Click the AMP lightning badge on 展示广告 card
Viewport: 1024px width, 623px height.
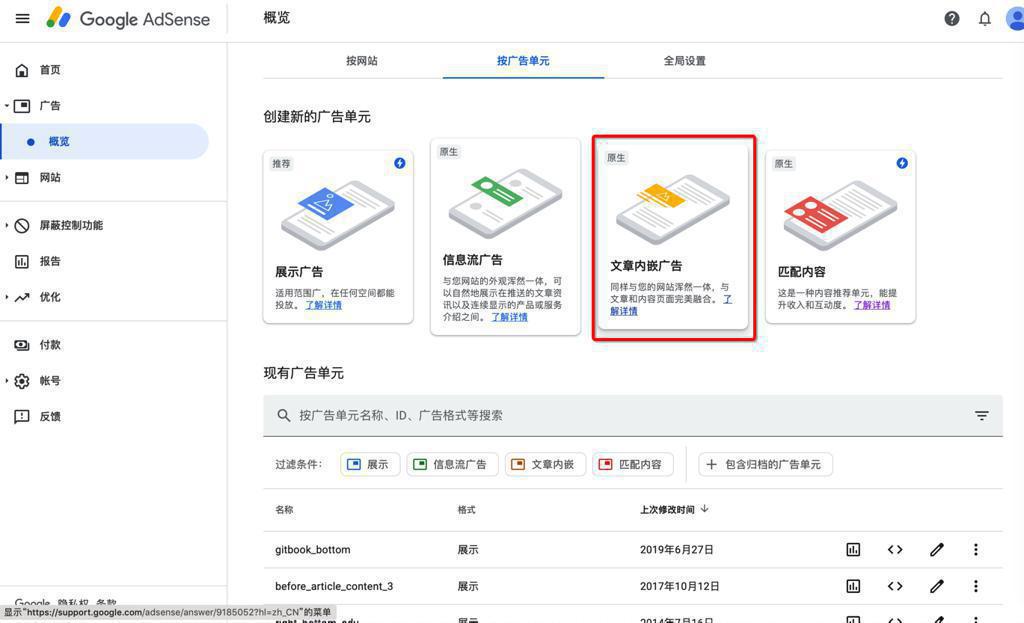click(x=400, y=163)
